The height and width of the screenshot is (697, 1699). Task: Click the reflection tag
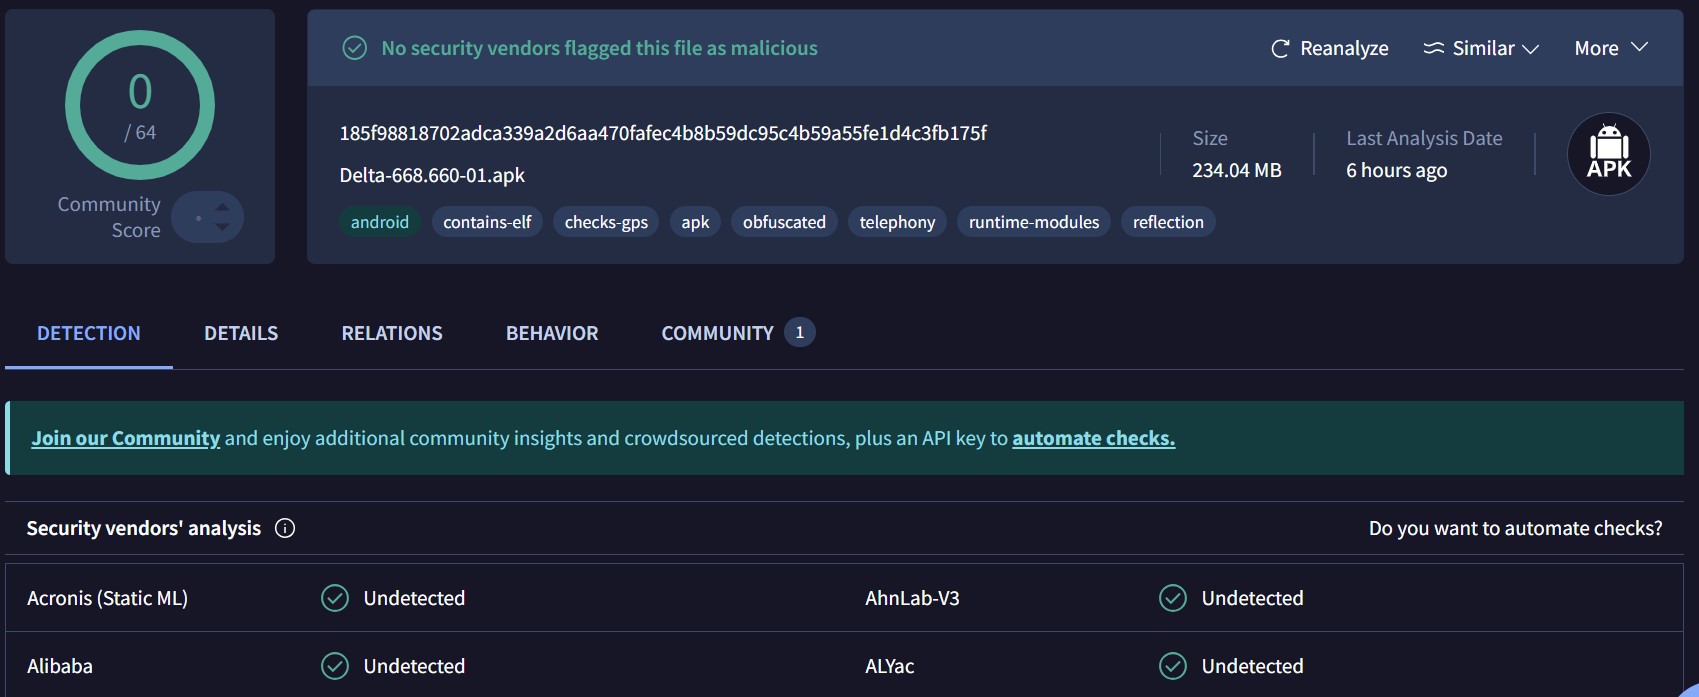point(1168,222)
